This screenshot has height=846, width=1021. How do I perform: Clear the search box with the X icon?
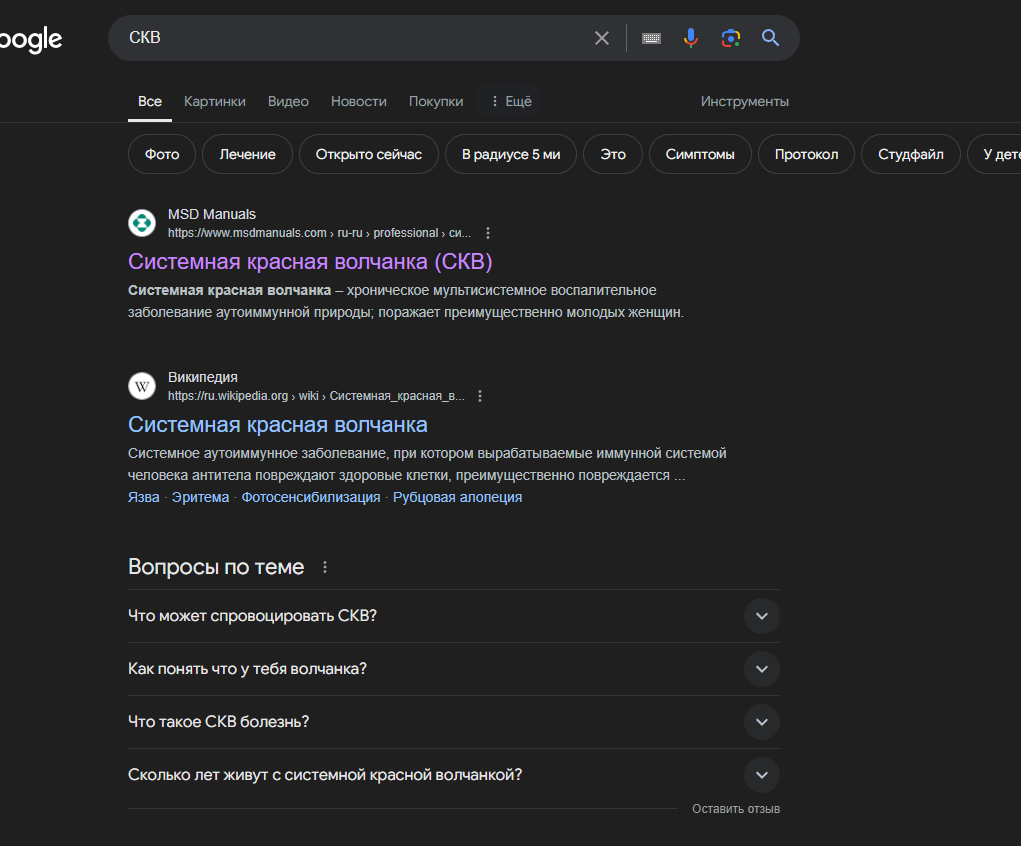click(x=602, y=38)
